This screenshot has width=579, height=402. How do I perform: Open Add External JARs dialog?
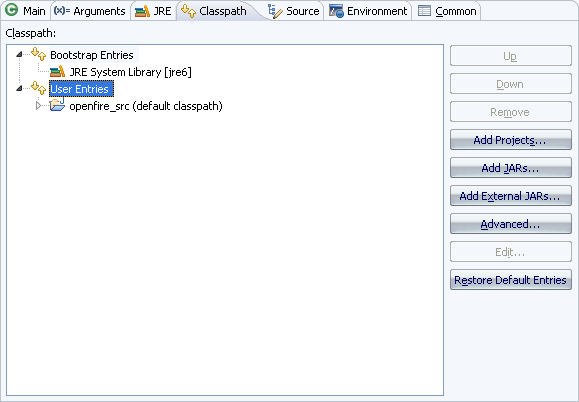tap(511, 196)
